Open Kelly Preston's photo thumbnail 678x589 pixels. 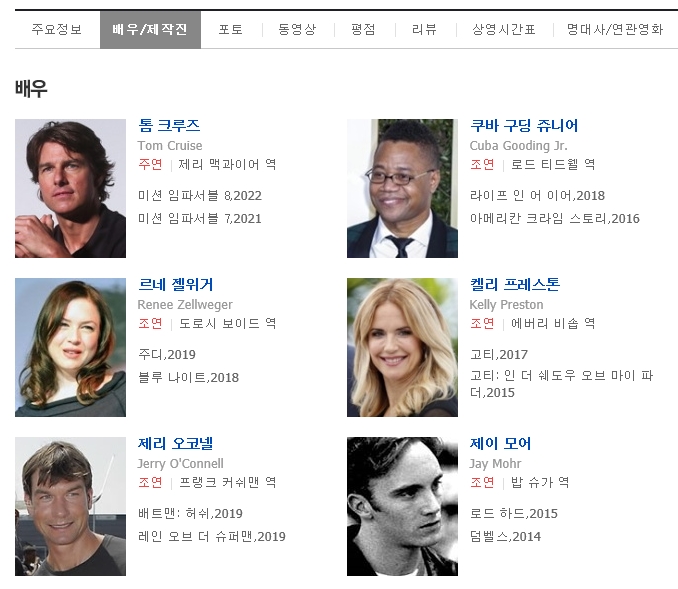click(402, 347)
